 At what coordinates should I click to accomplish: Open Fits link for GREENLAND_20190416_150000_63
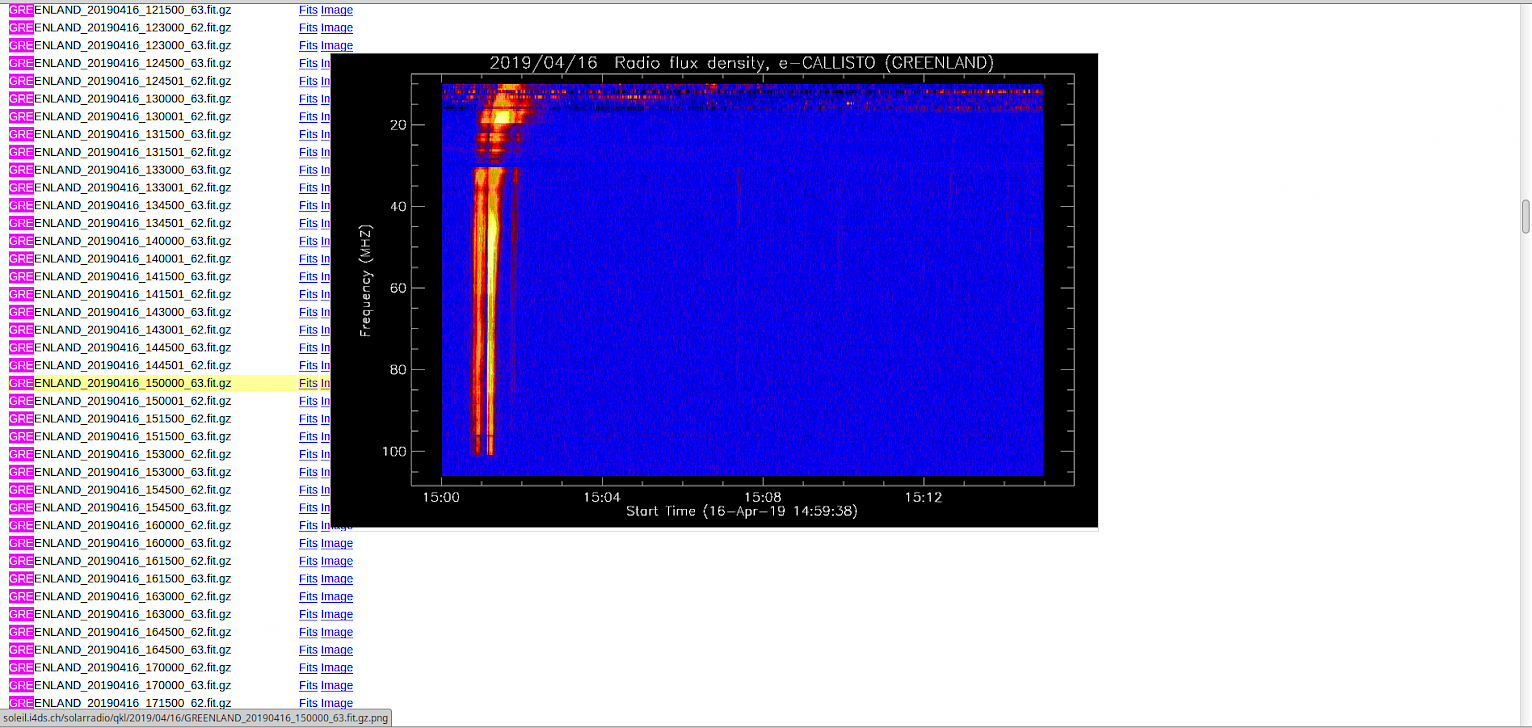[308, 383]
